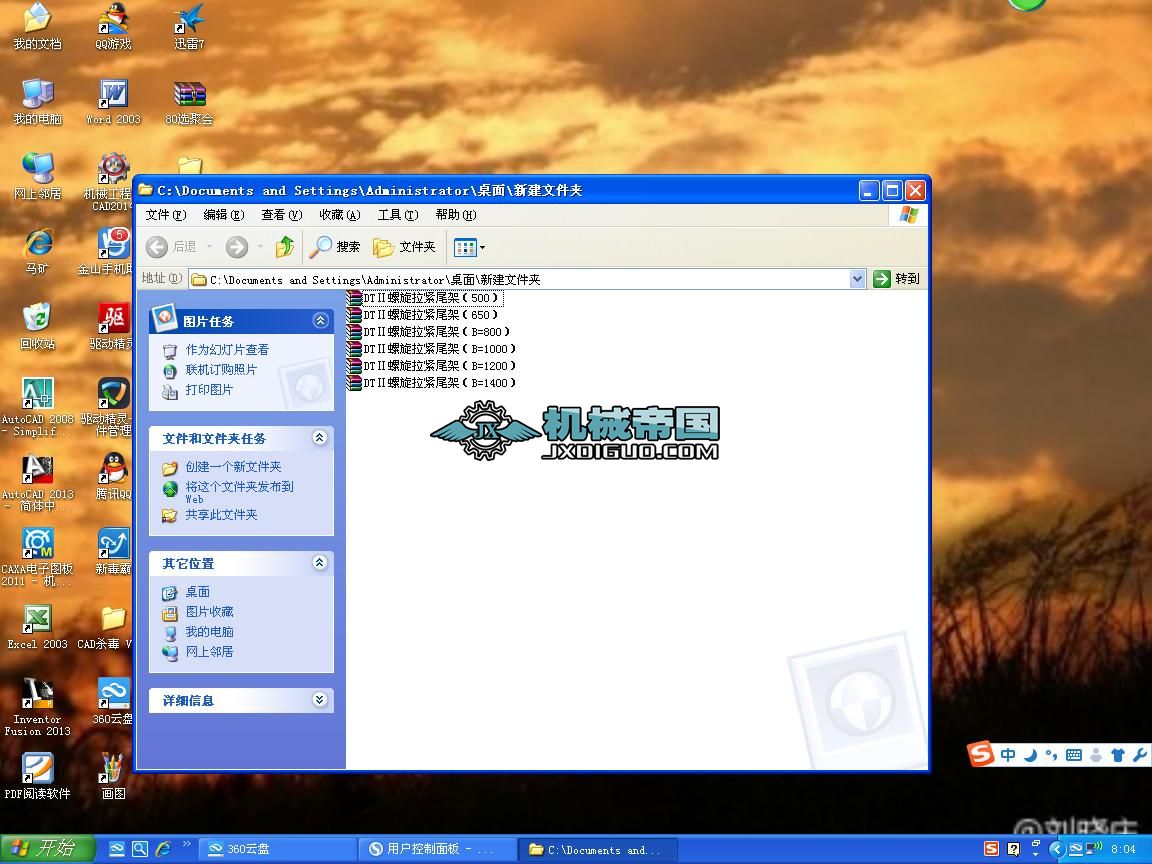Viewport: 1152px width, 864px height.
Task: Expand the 详细信息 details panel
Action: pyautogui.click(x=319, y=700)
